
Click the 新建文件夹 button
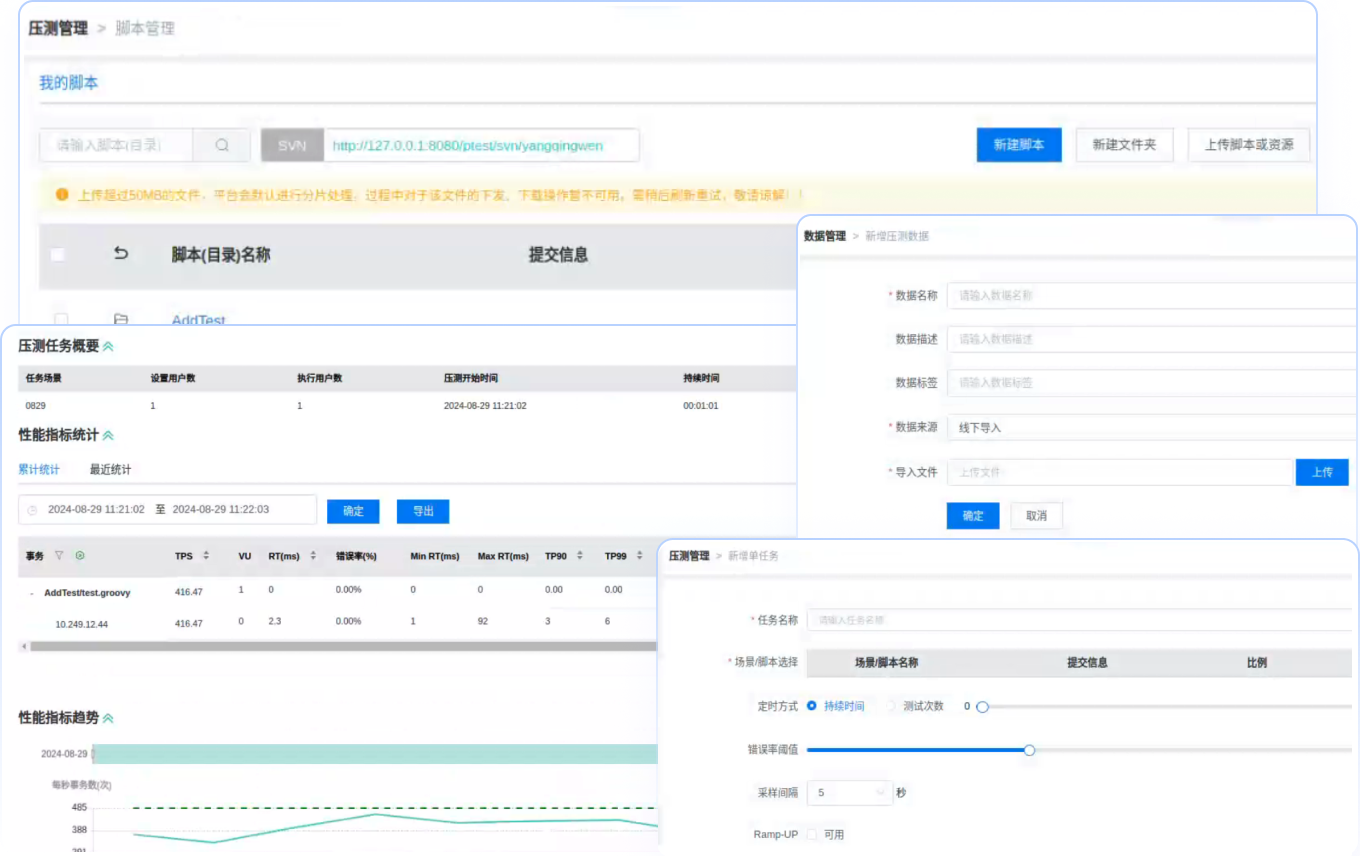1124,145
